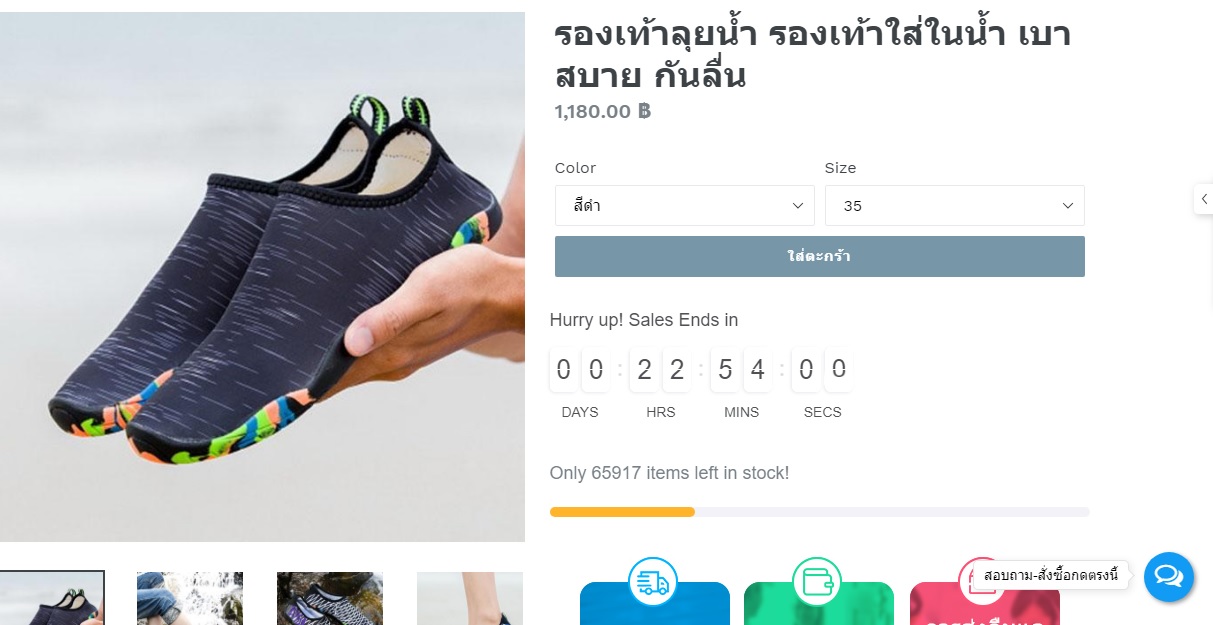Select fourth partially visible product thumbnail

(470, 598)
